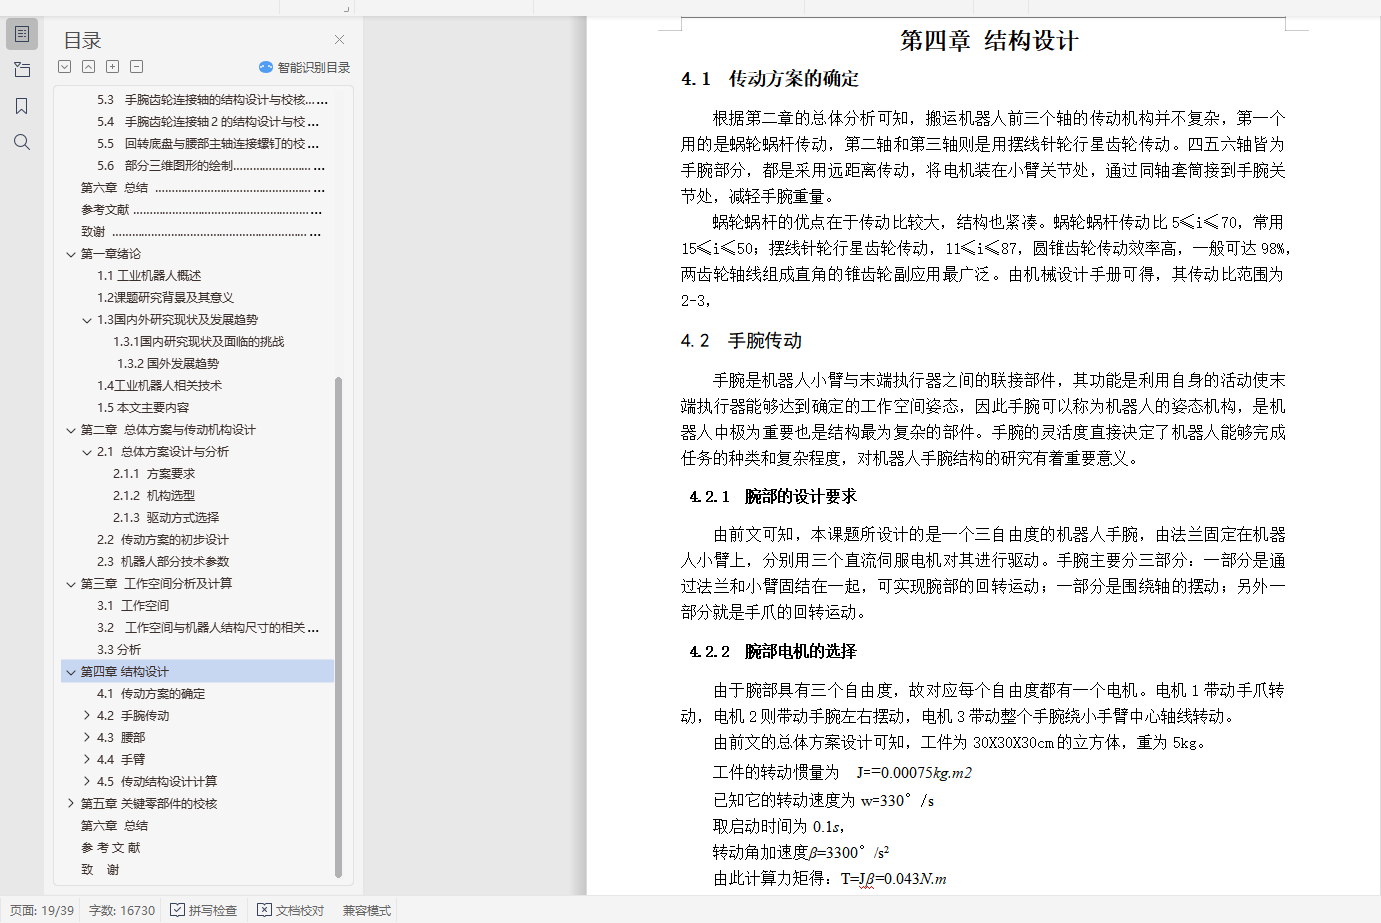Collapse the 第二章 总体方案与传动机构设计 node
The width and height of the screenshot is (1381, 923).
pyautogui.click(x=71, y=430)
